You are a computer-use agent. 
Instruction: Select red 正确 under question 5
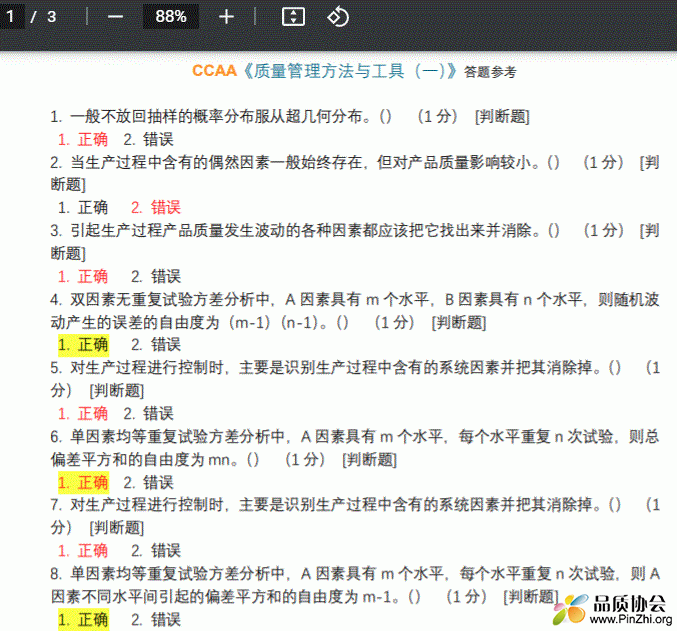point(83,414)
